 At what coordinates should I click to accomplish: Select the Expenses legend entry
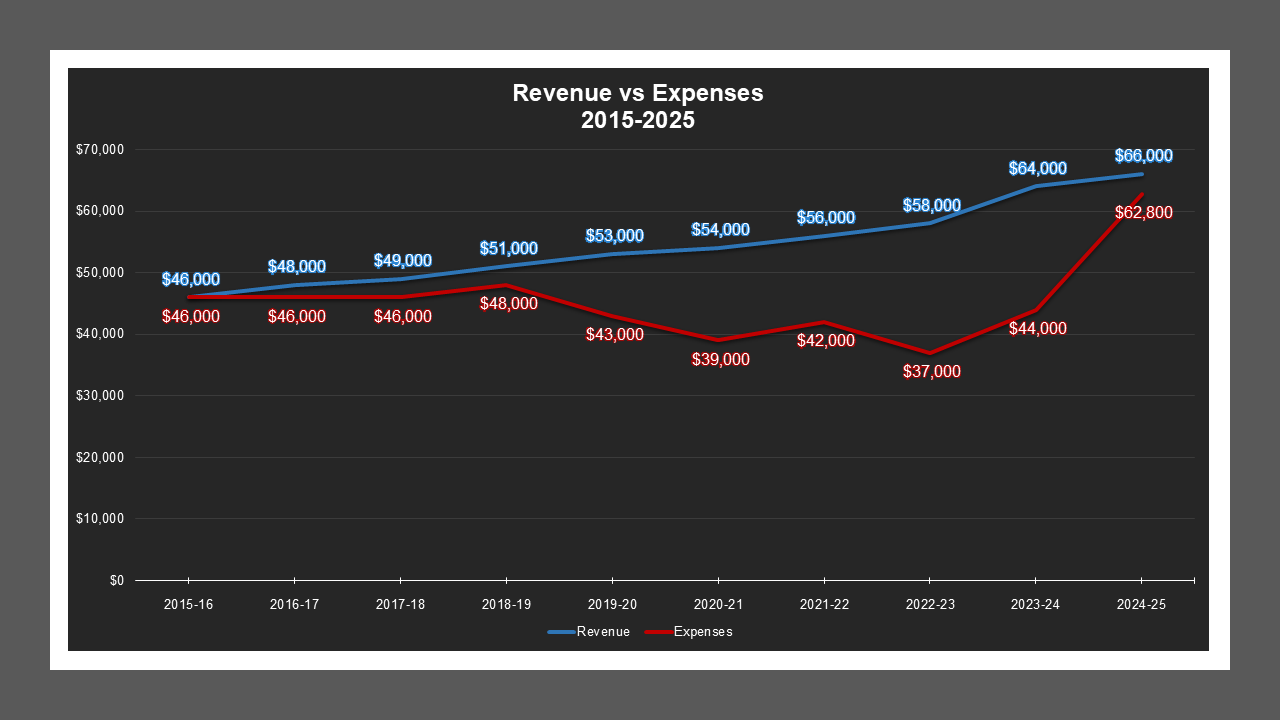click(x=704, y=631)
